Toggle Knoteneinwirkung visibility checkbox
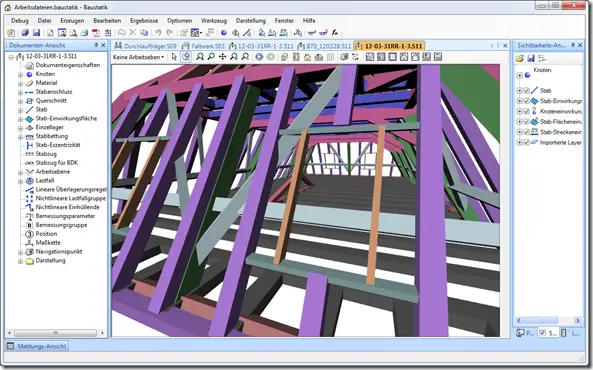 click(x=526, y=111)
